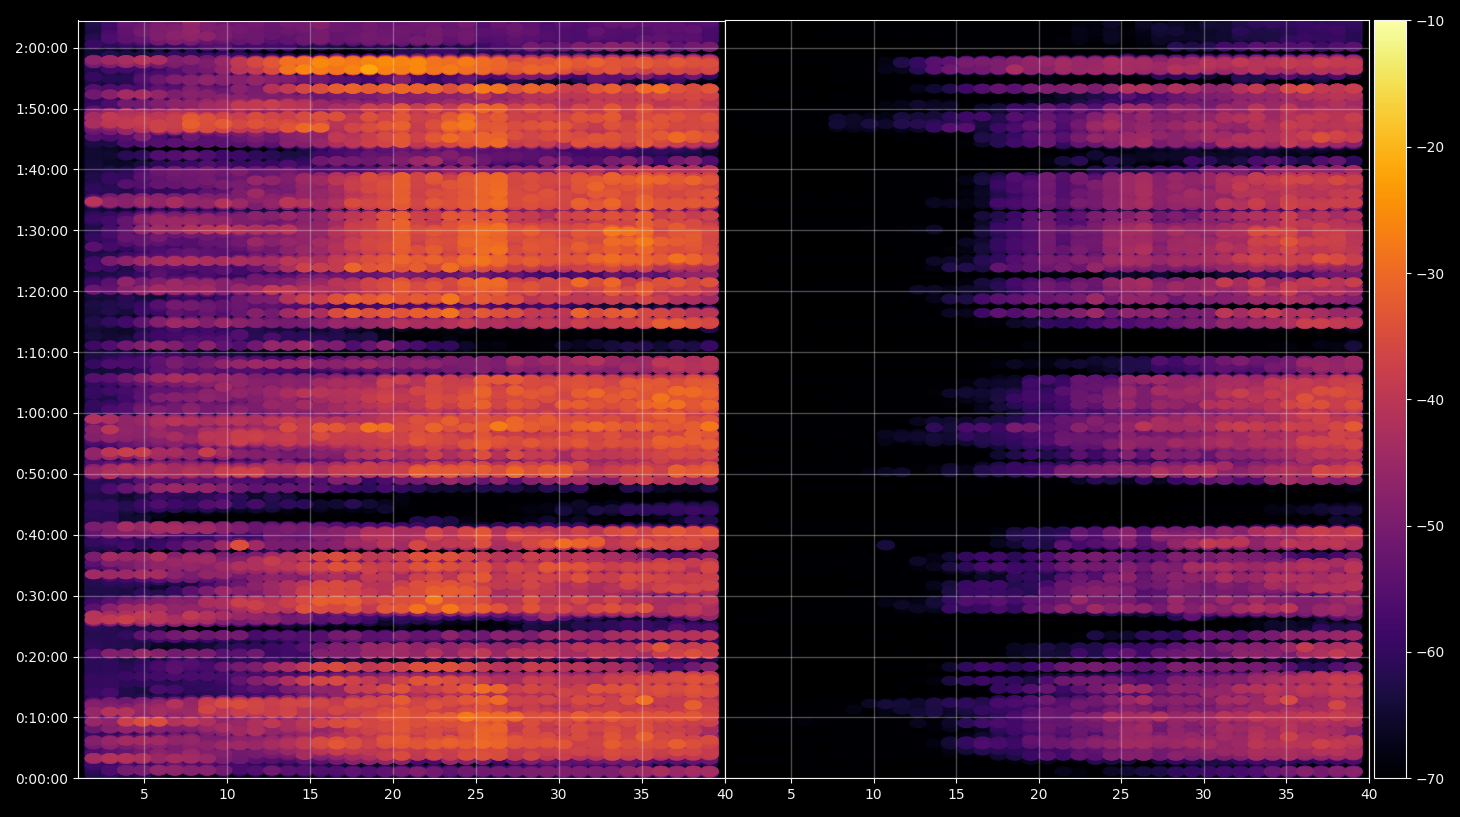Click x-axis label 25 under right heatmap

pos(1121,795)
